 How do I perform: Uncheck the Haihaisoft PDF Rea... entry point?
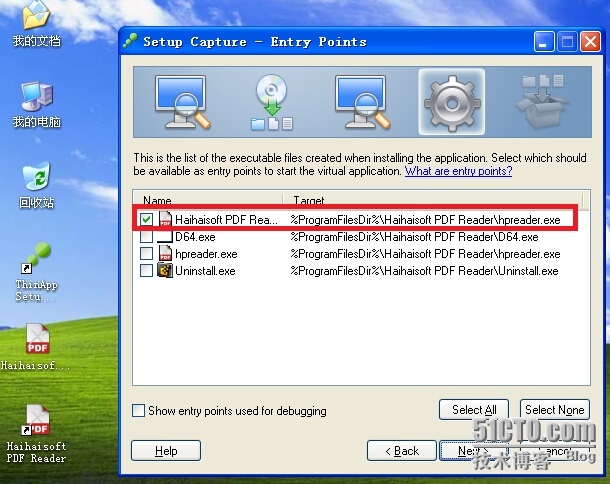pos(146,219)
